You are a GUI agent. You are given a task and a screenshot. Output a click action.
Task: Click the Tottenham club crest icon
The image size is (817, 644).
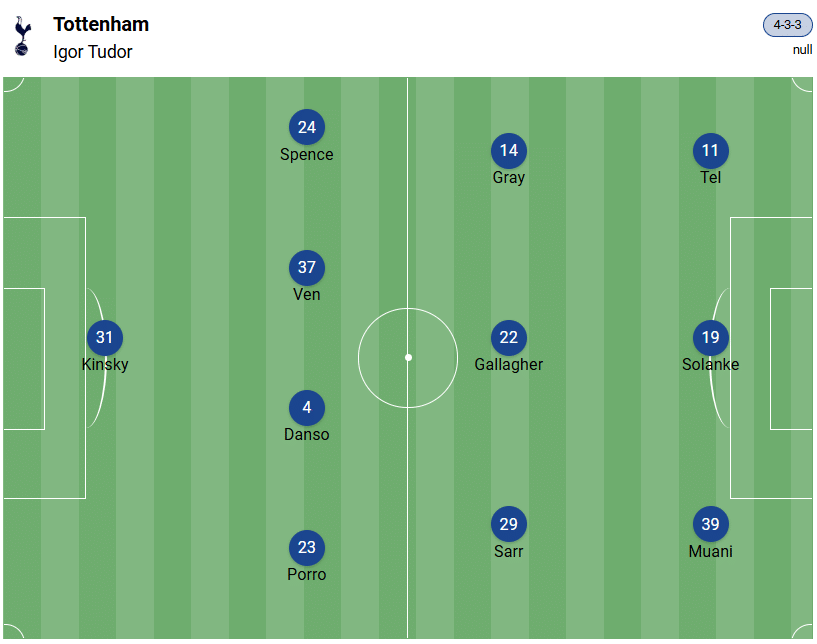[x=22, y=36]
